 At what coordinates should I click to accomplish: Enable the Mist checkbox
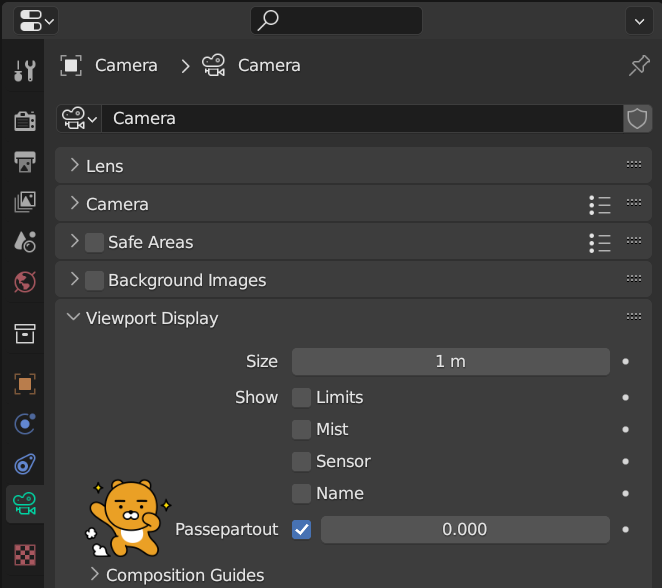[x=301, y=430]
